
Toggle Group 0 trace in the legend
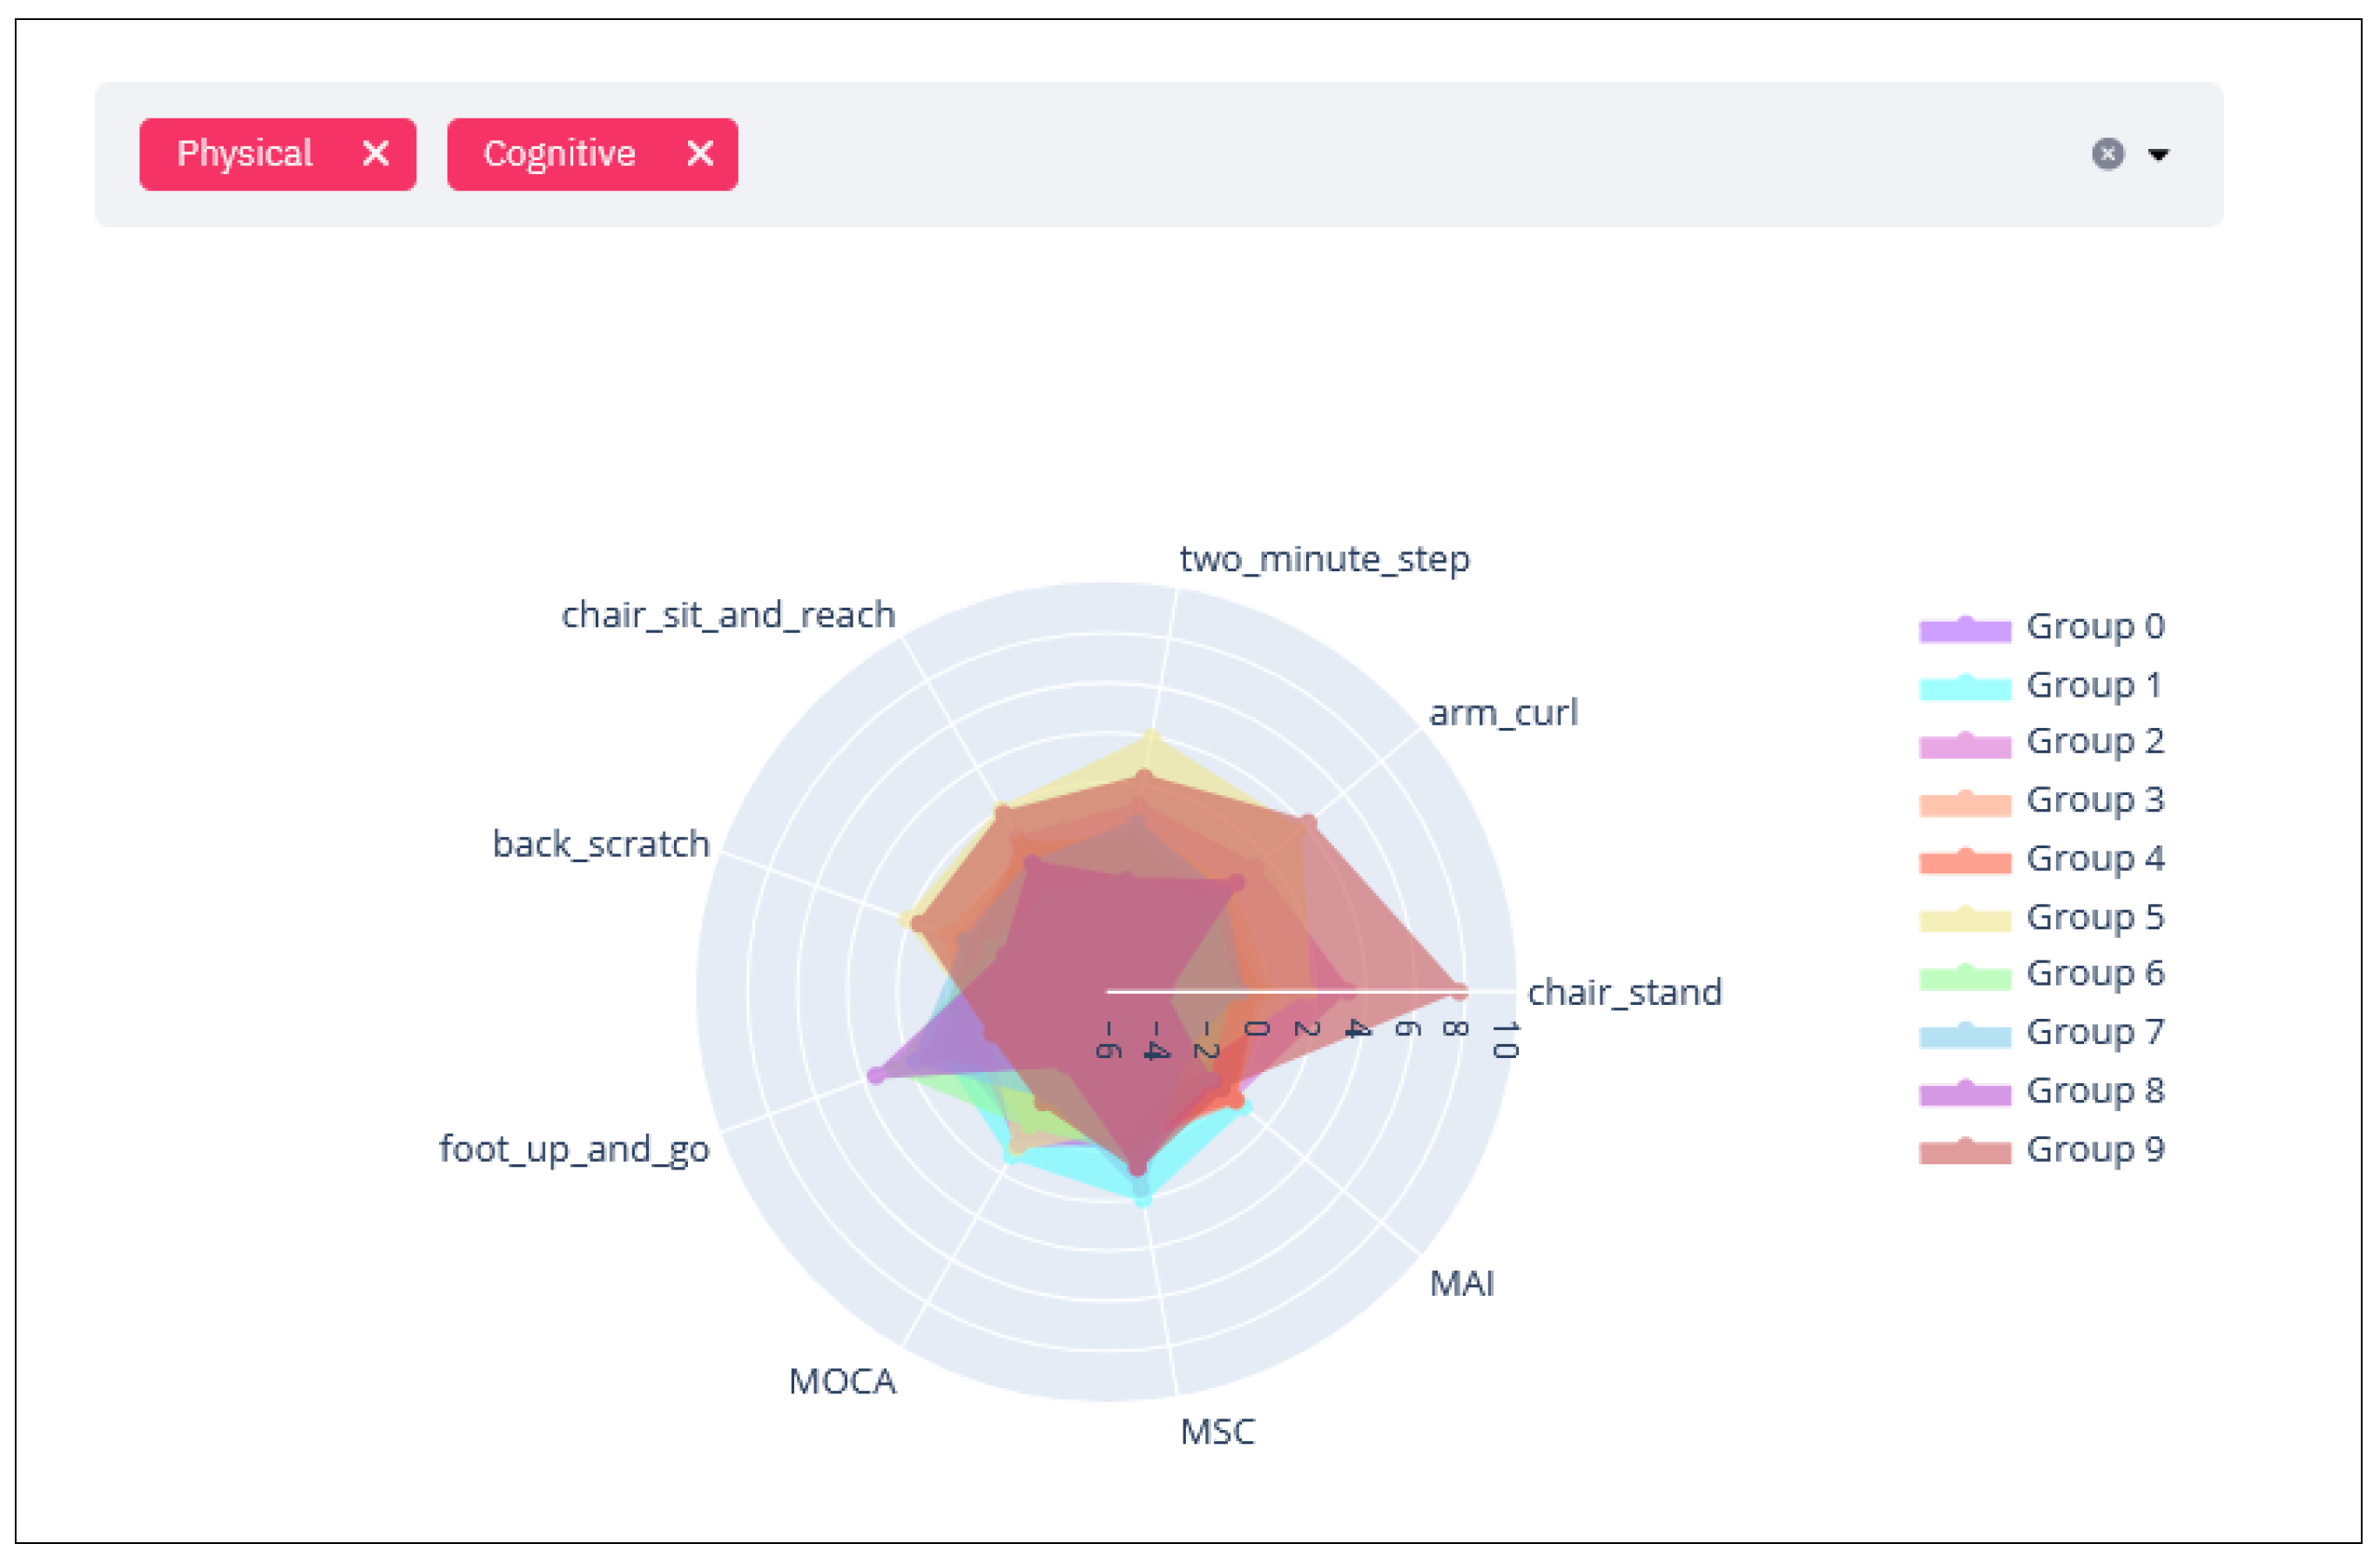[x=2094, y=627]
